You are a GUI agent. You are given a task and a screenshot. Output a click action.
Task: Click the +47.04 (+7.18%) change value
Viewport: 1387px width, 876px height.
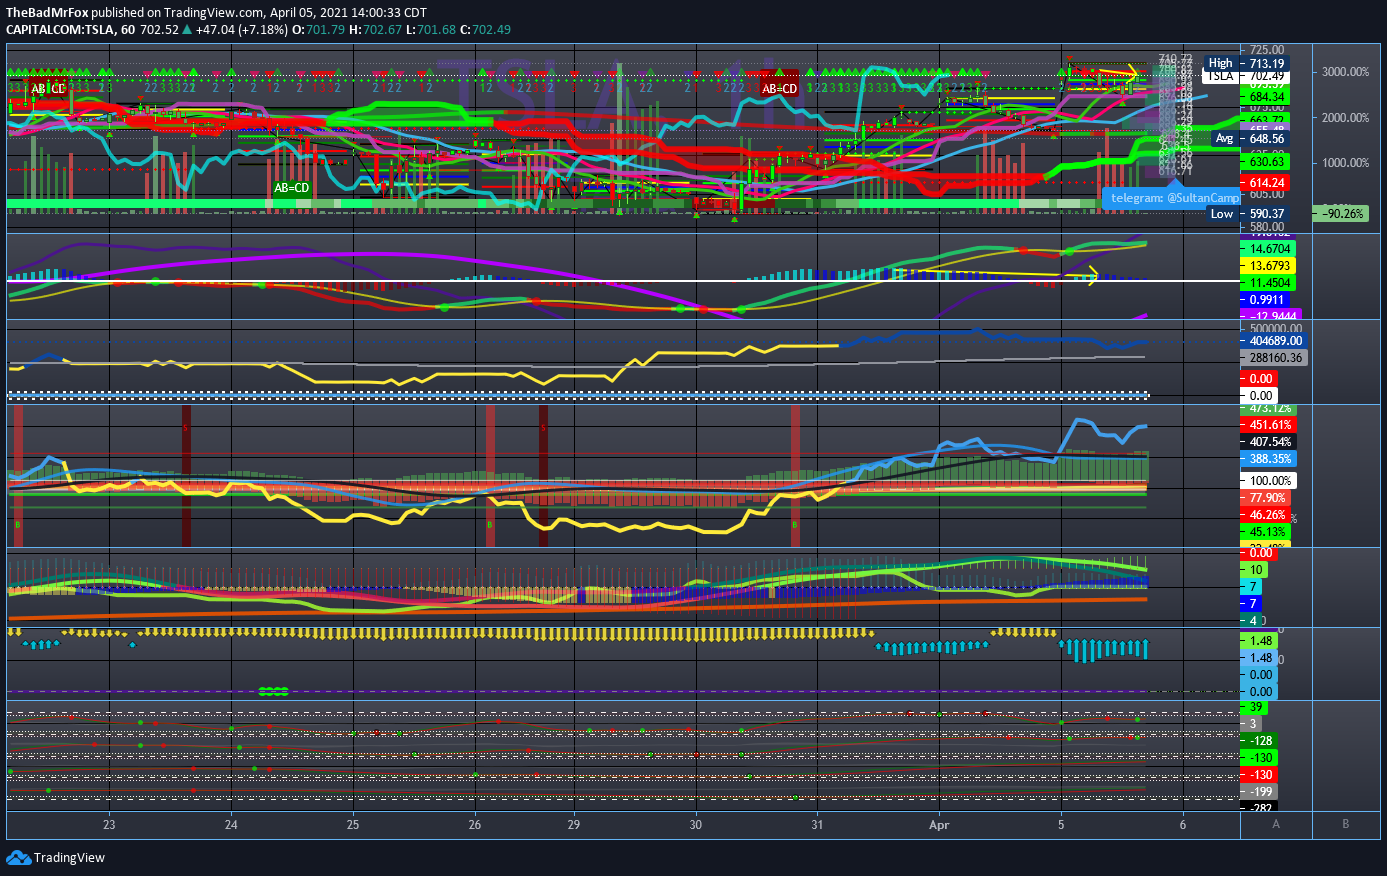tap(240, 30)
